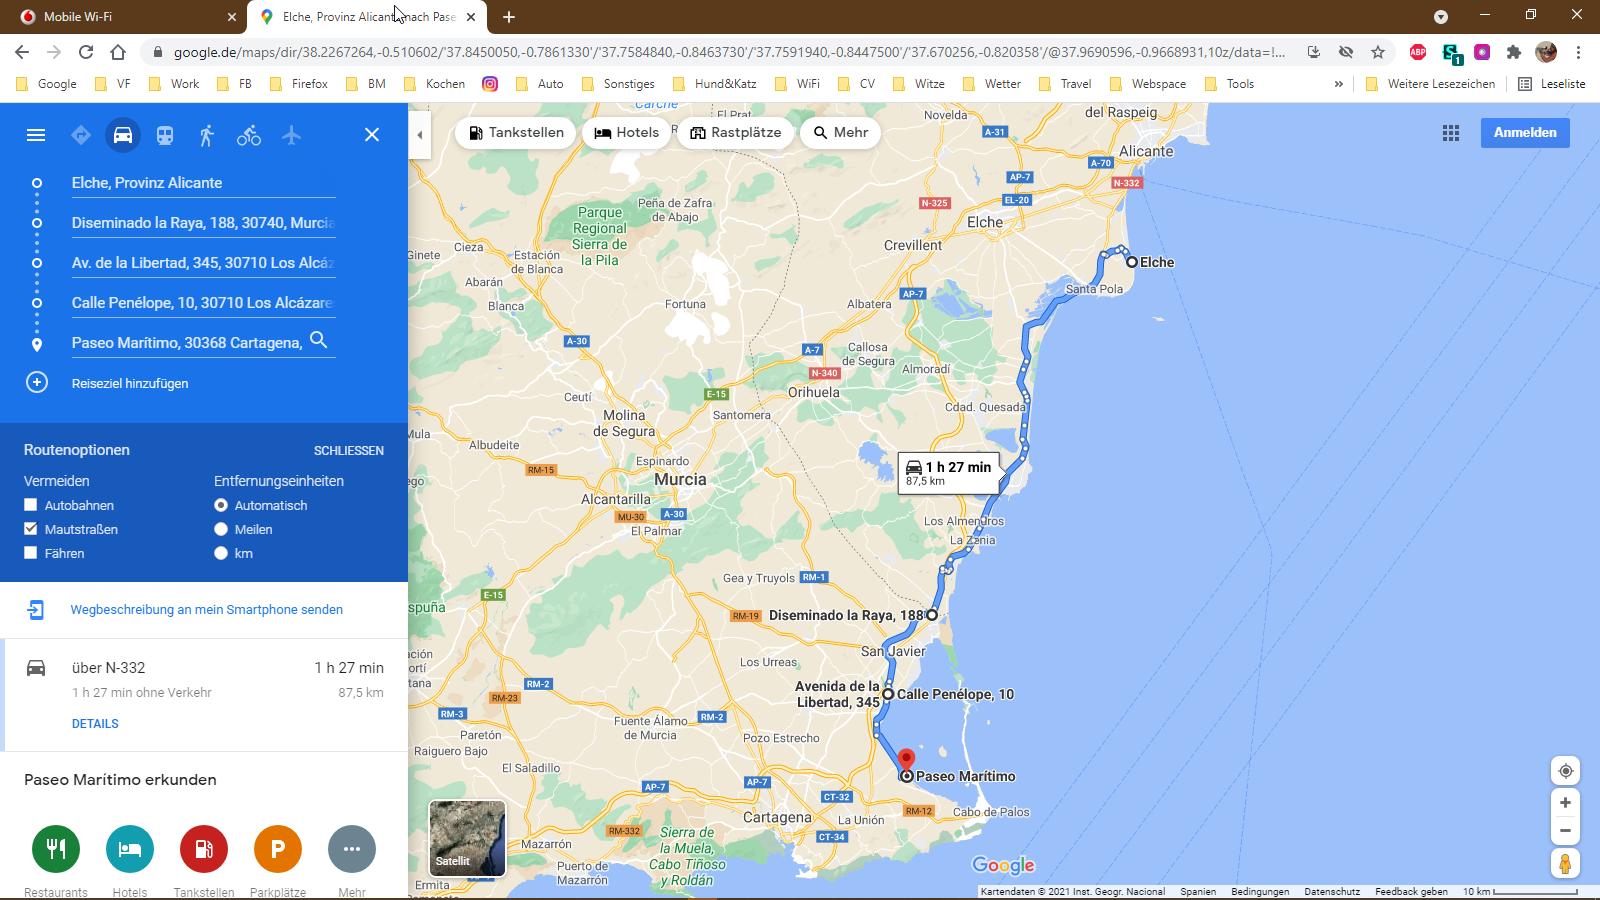This screenshot has height=900, width=1600.
Task: Click send to smartphone icon
Action: [36, 609]
